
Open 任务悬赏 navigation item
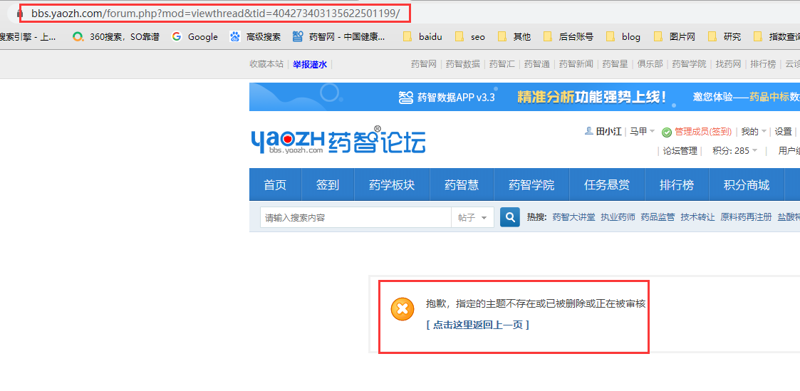click(607, 185)
